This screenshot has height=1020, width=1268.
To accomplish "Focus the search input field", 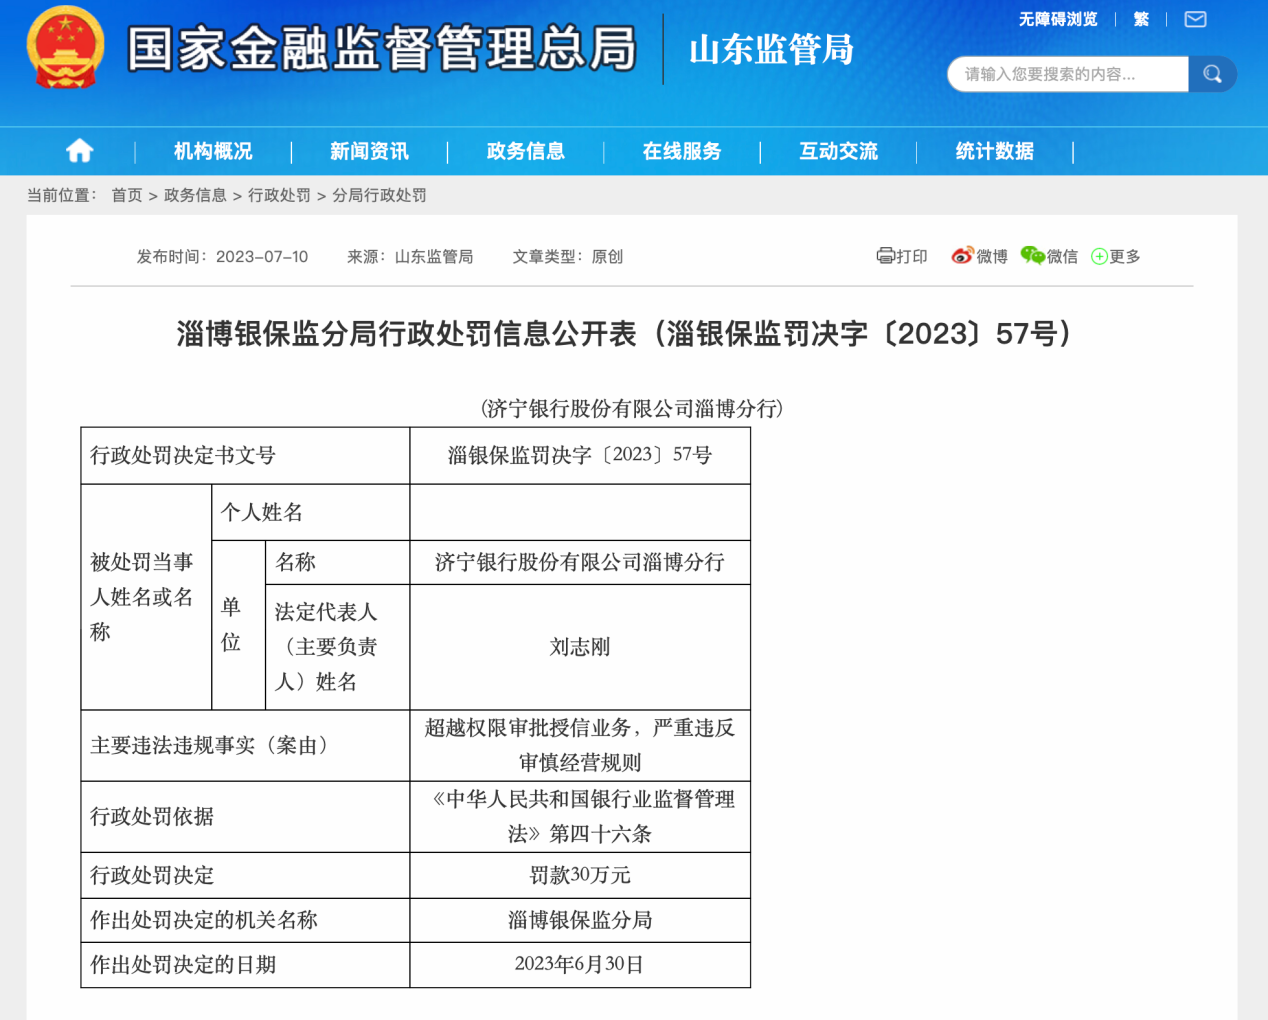I will (1068, 74).
